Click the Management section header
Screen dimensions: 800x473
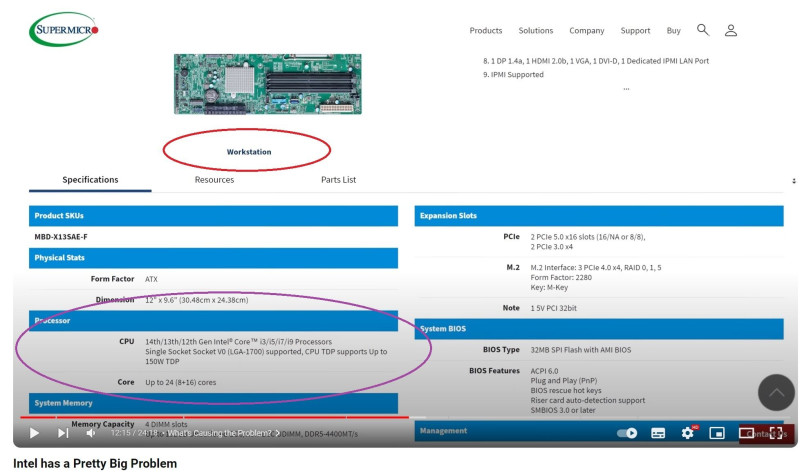point(599,431)
